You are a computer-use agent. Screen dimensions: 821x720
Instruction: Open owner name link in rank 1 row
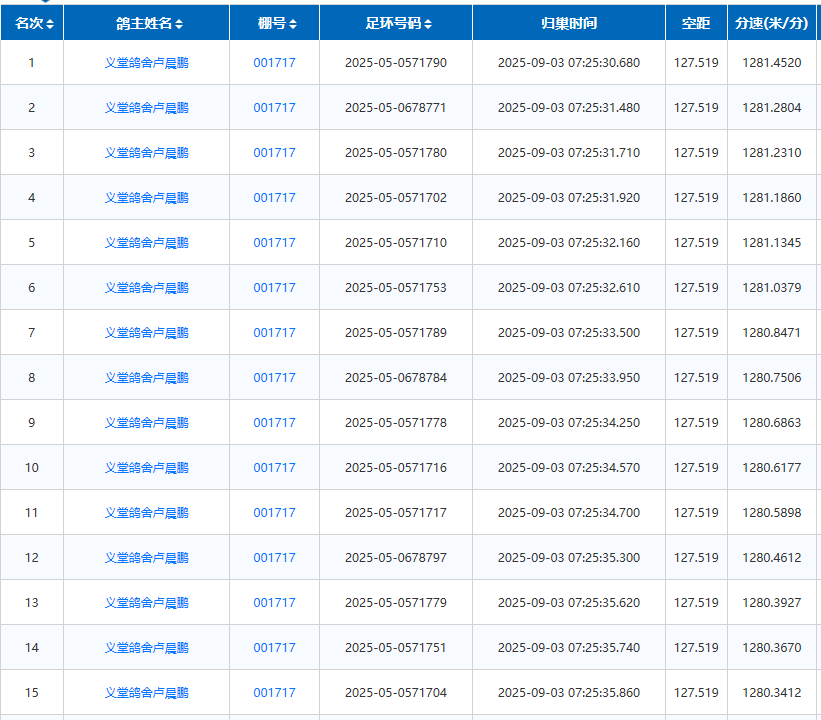point(146,63)
